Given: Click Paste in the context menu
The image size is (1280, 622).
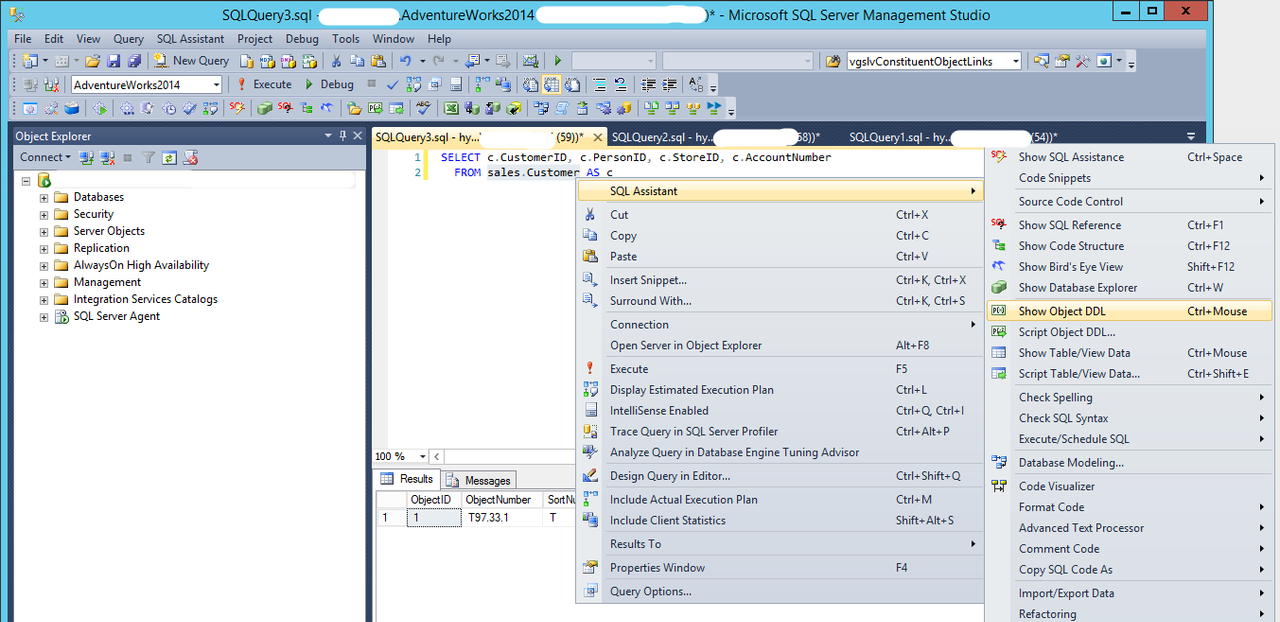Looking at the screenshot, I should [x=780, y=257].
